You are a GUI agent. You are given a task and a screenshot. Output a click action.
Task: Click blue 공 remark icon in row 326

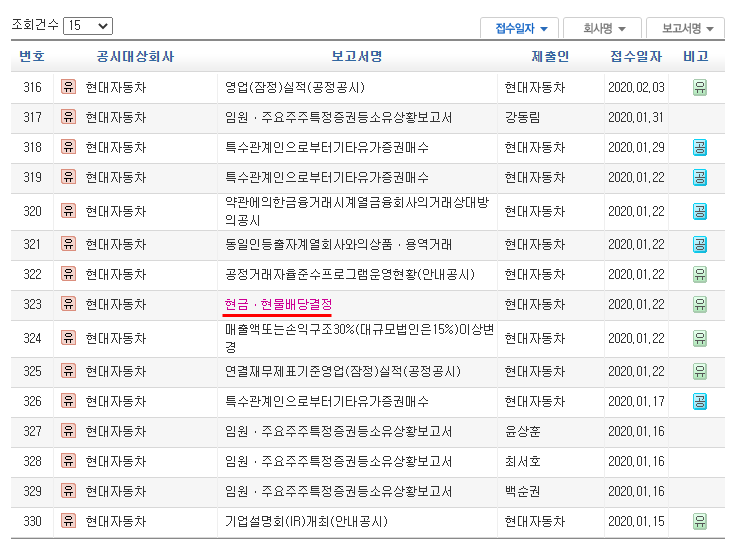(700, 401)
